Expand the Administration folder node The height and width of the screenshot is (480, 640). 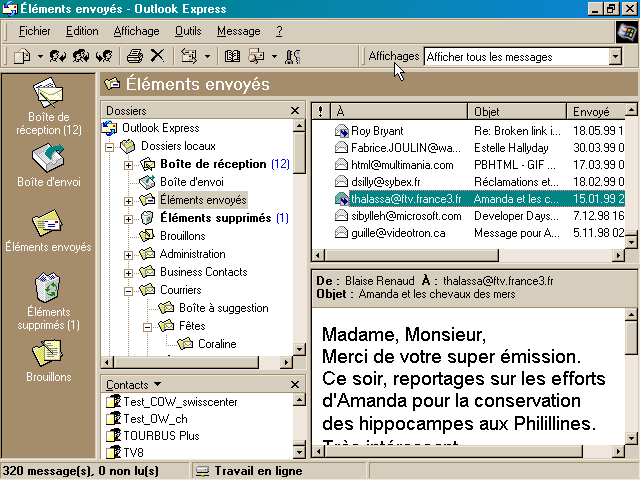click(x=128, y=256)
